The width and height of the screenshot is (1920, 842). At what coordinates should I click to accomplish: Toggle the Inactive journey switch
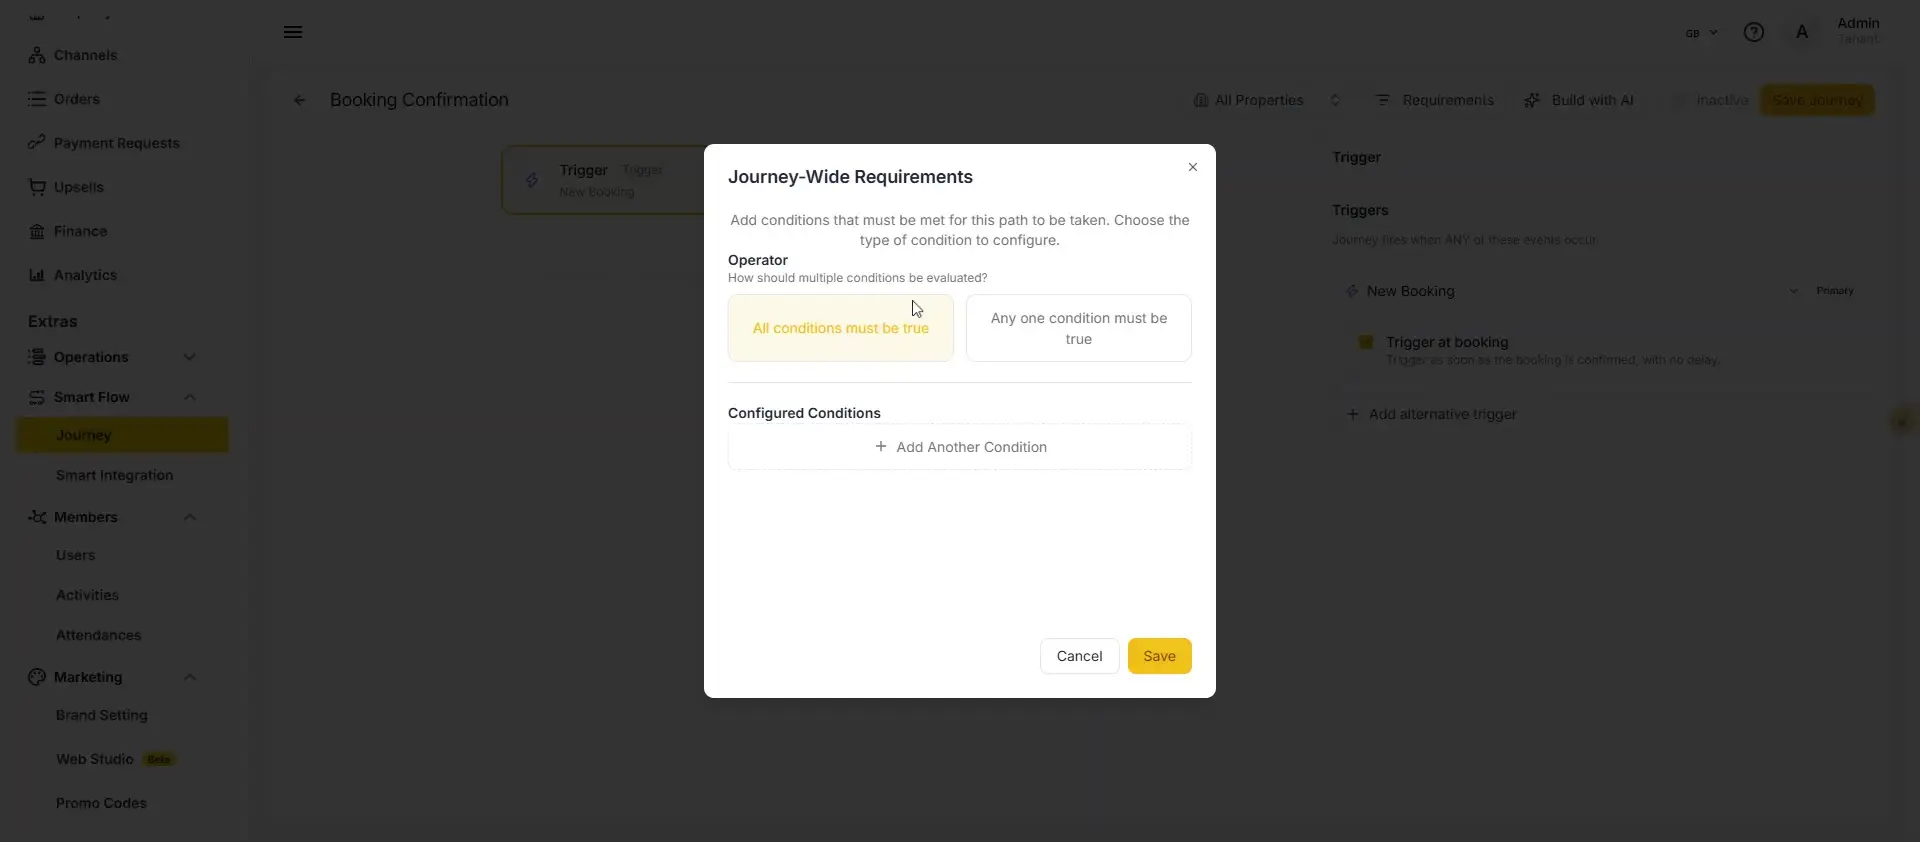pyautogui.click(x=1681, y=100)
